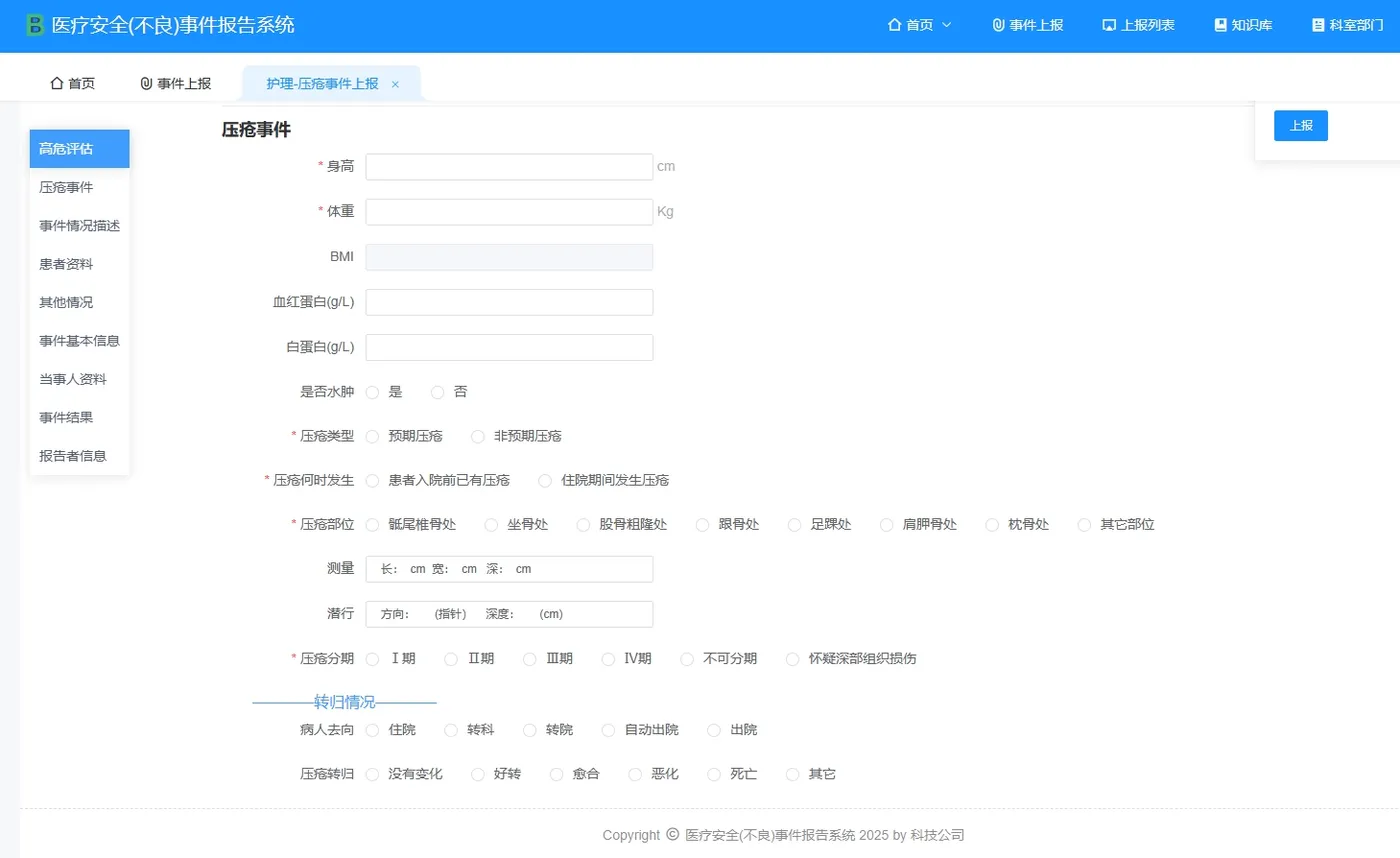Image resolution: width=1400 pixels, height=858 pixels.
Task: Click the 科室部门 building icon
Action: click(x=1318, y=25)
